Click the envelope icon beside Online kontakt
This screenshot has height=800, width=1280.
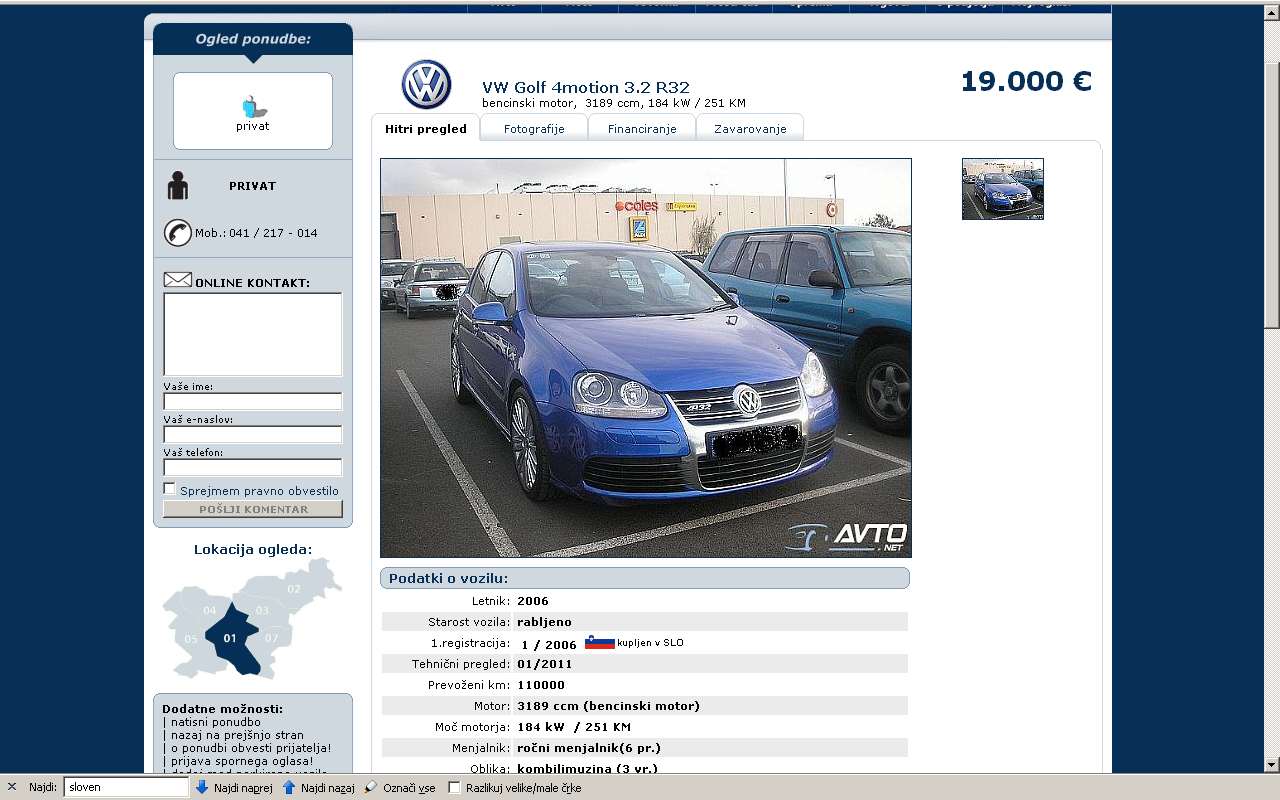click(177, 280)
